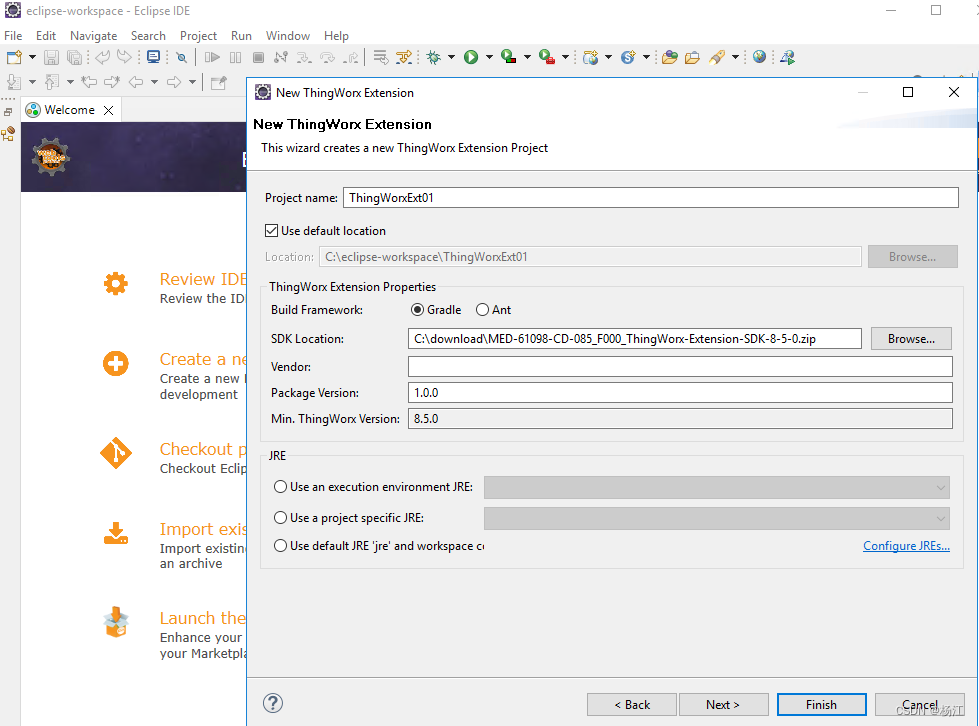Screen dimensions: 979x726
Task: Switch to the Welcome tab
Action: pos(69,110)
